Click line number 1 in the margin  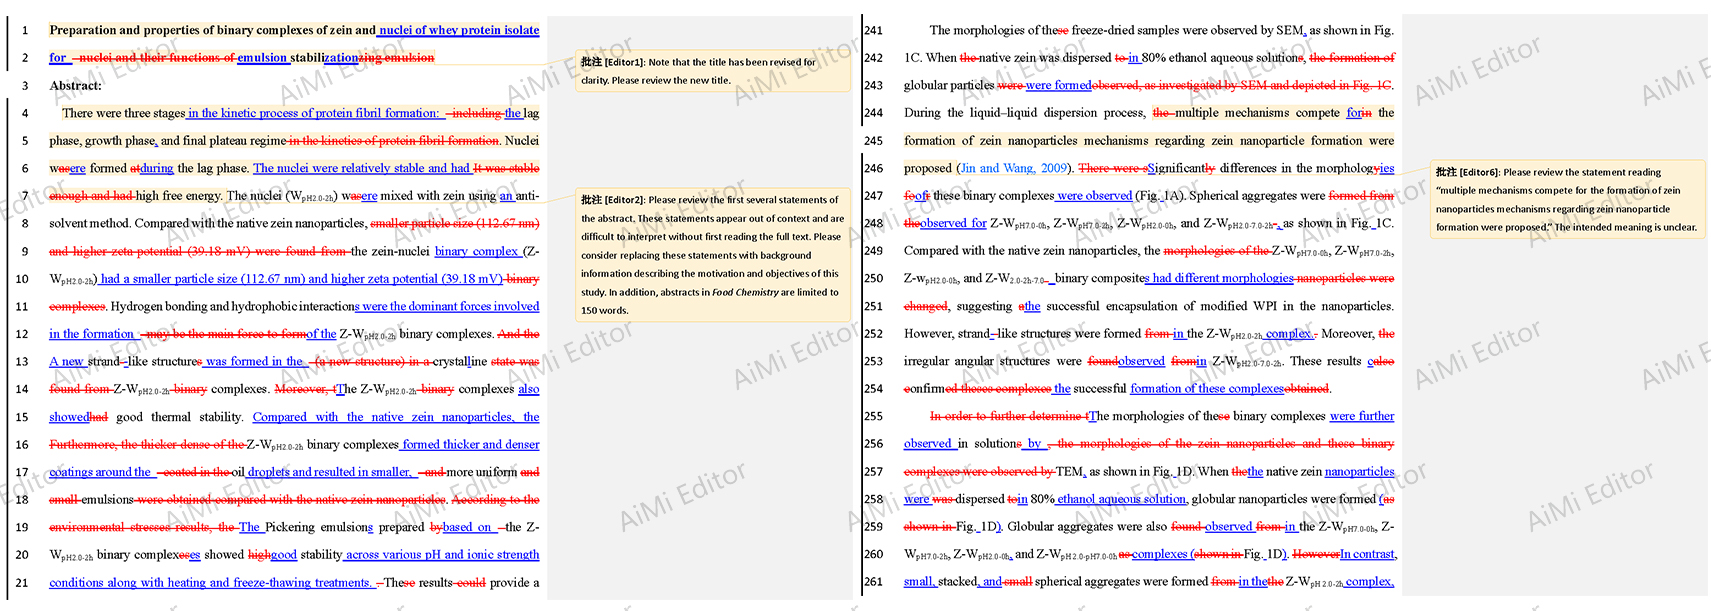pyautogui.click(x=25, y=31)
